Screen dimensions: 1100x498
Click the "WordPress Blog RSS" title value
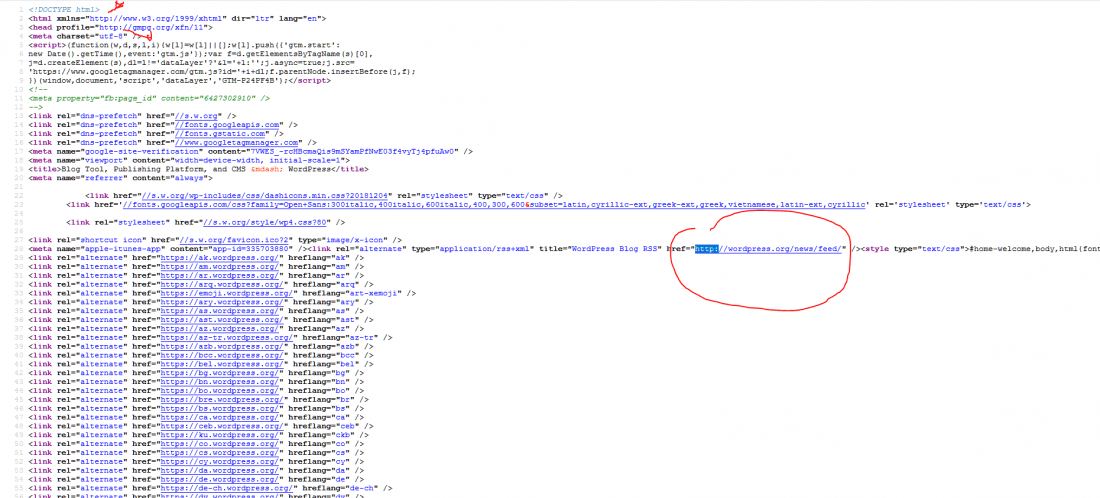coord(616,249)
